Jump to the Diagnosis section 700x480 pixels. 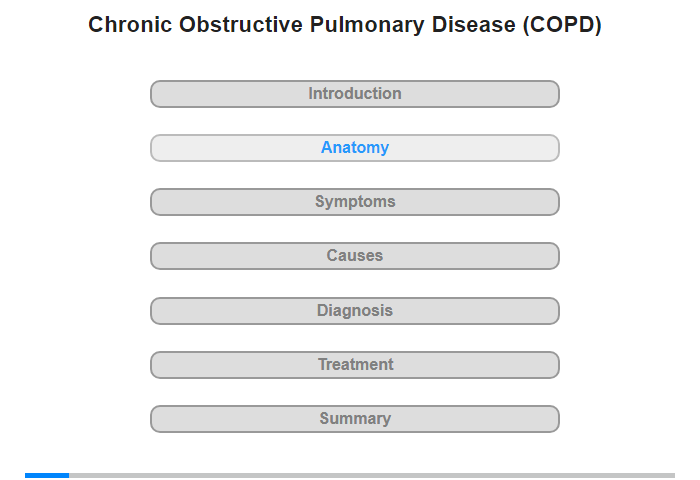pyautogui.click(x=355, y=311)
